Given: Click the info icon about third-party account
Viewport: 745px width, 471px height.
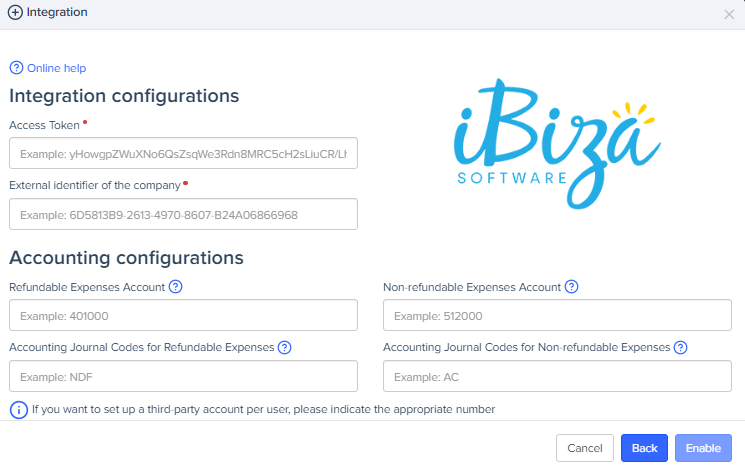Looking at the screenshot, I should (x=18, y=409).
